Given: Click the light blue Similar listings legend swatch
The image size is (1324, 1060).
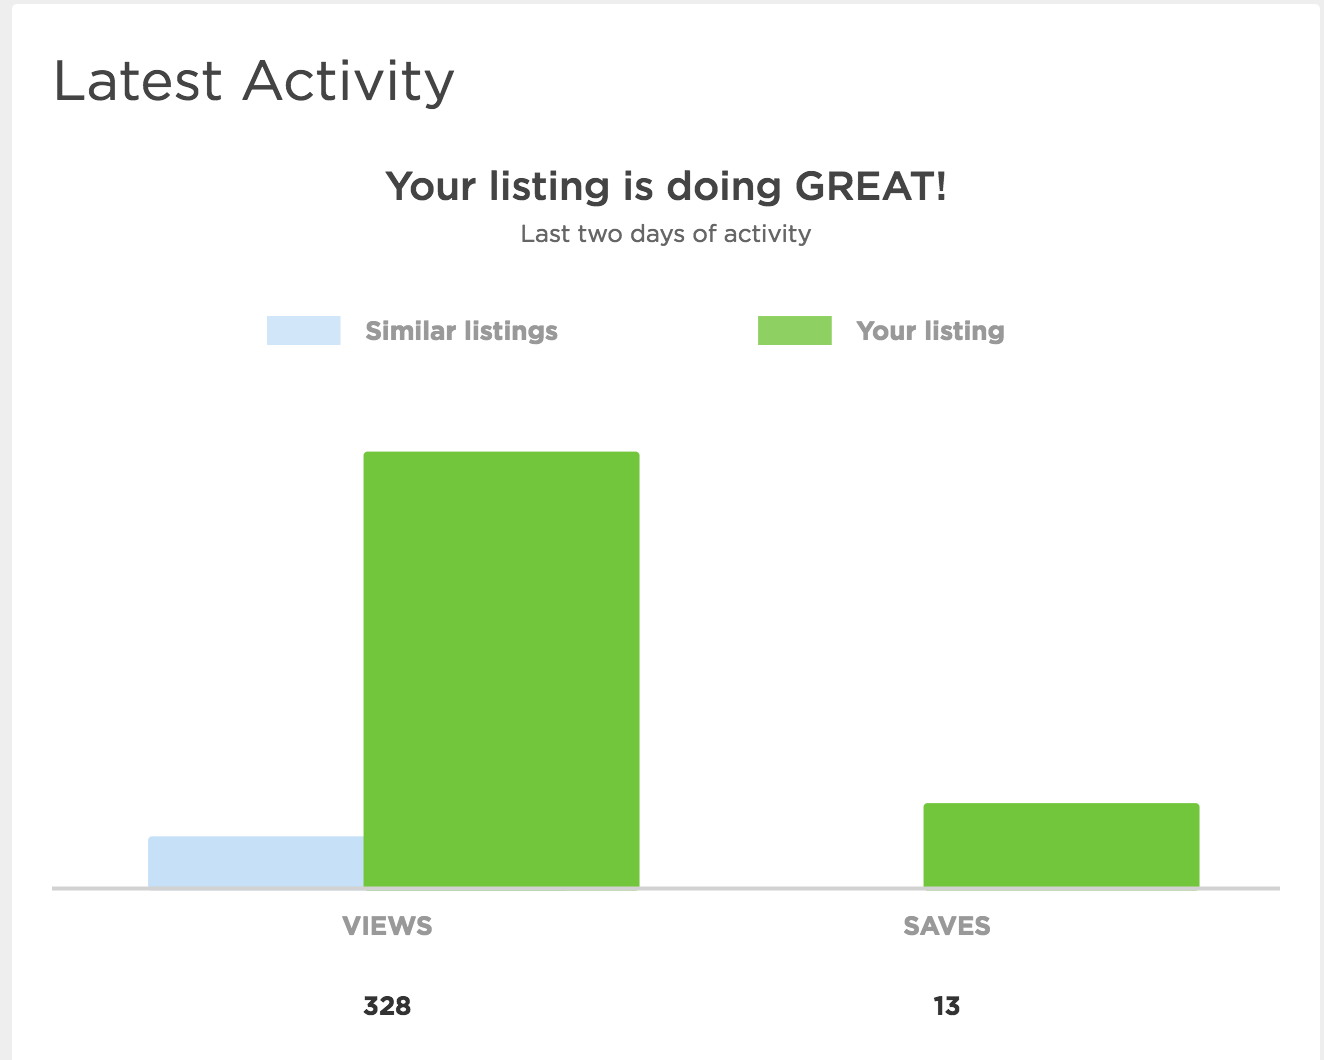Looking at the screenshot, I should click(303, 331).
